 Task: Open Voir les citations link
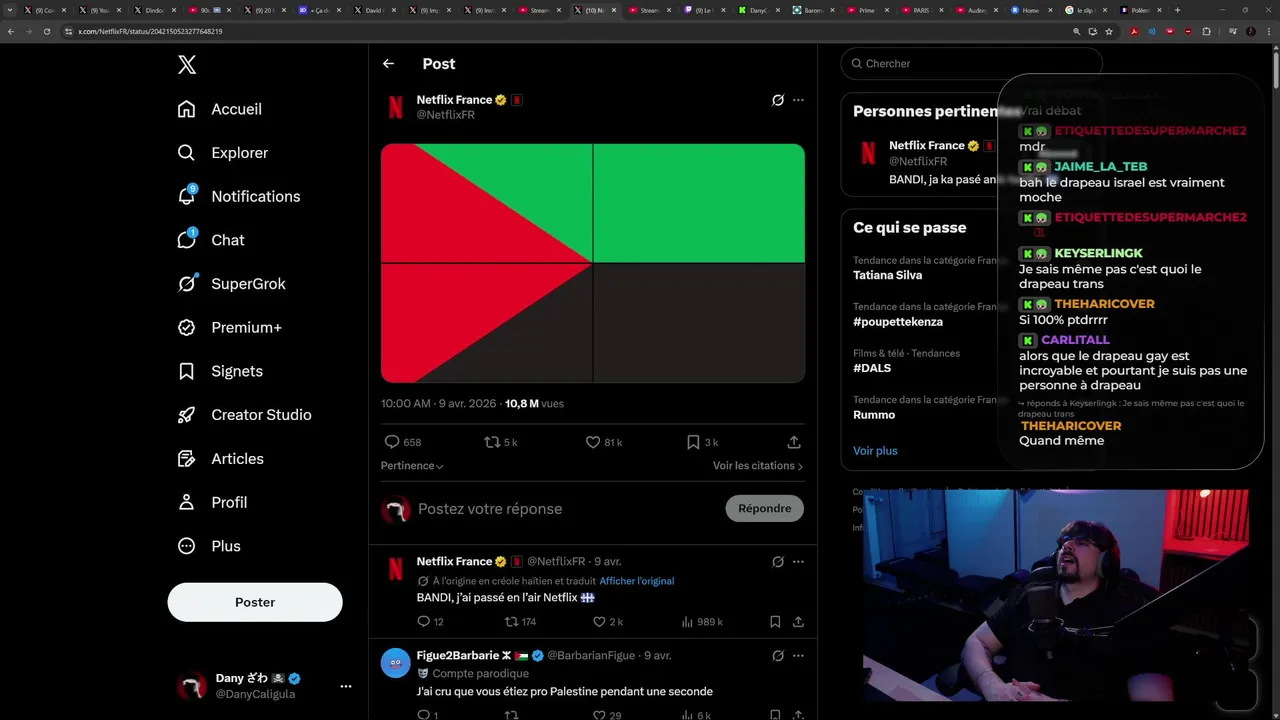[758, 466]
